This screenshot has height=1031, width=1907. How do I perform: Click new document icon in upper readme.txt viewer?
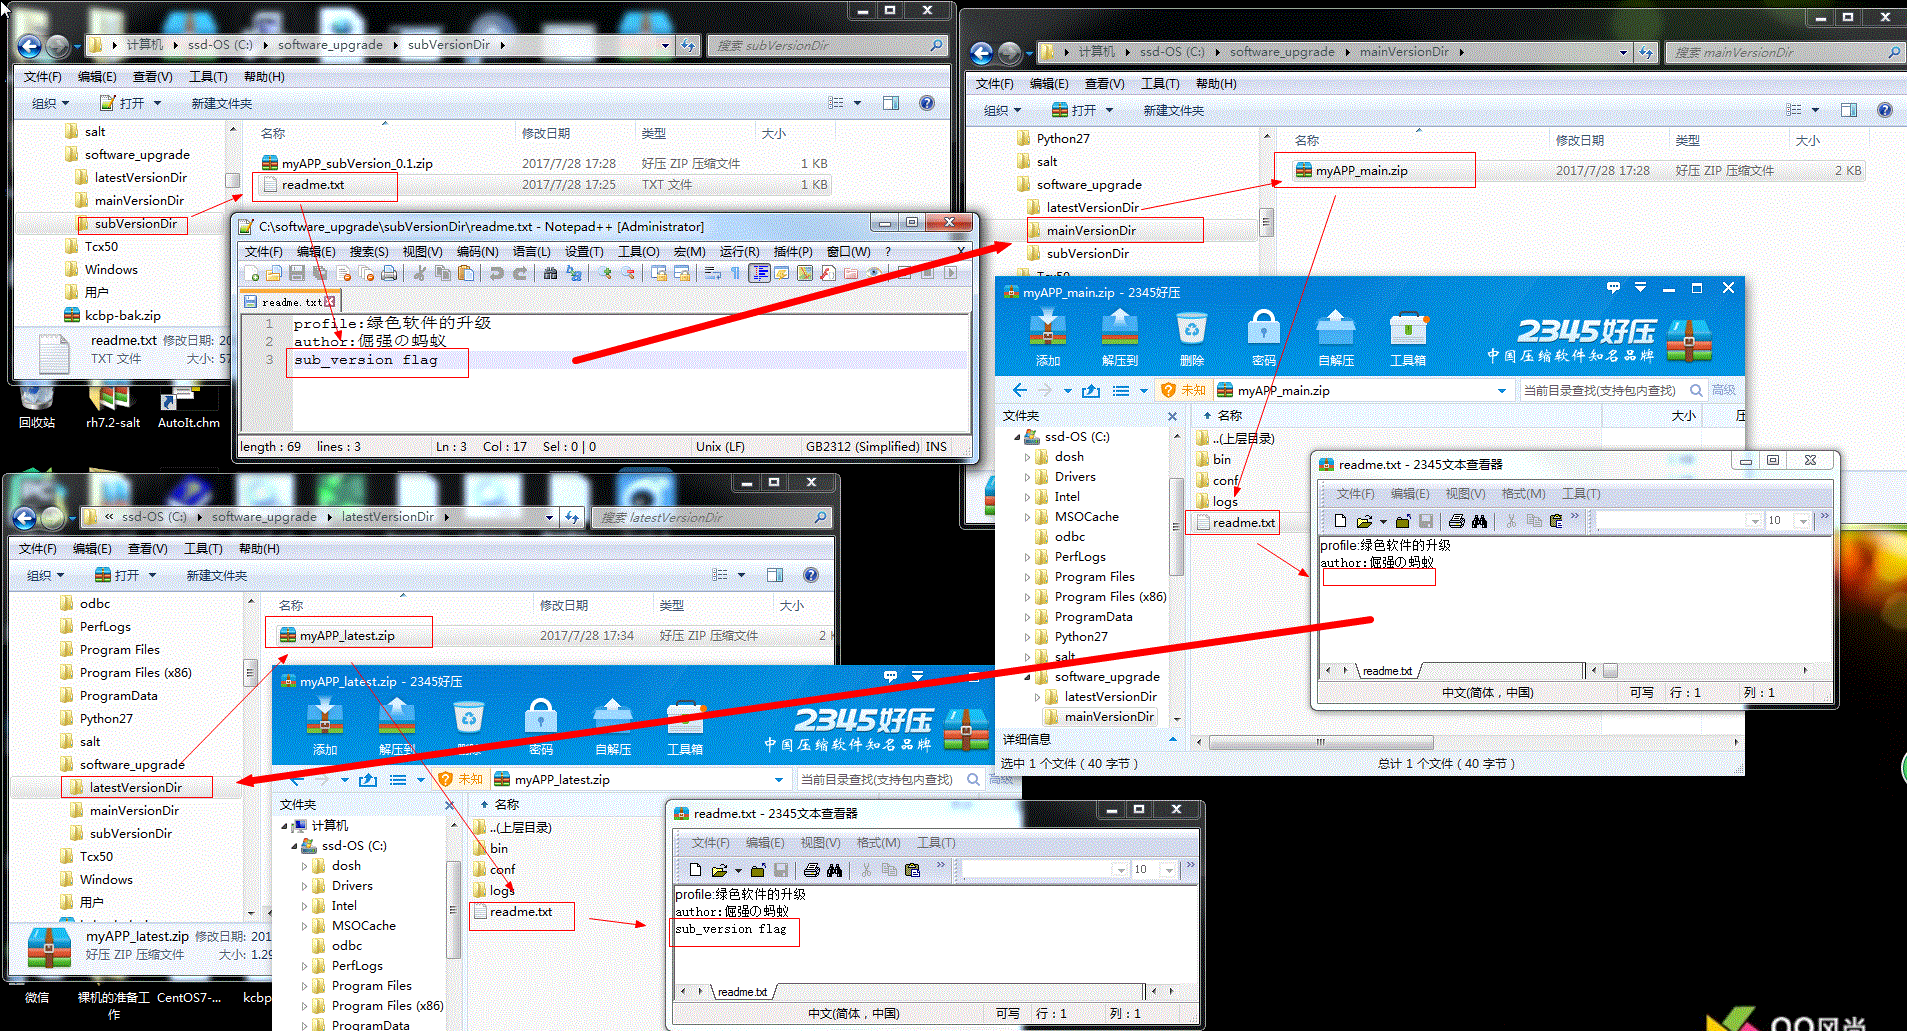tap(1340, 520)
